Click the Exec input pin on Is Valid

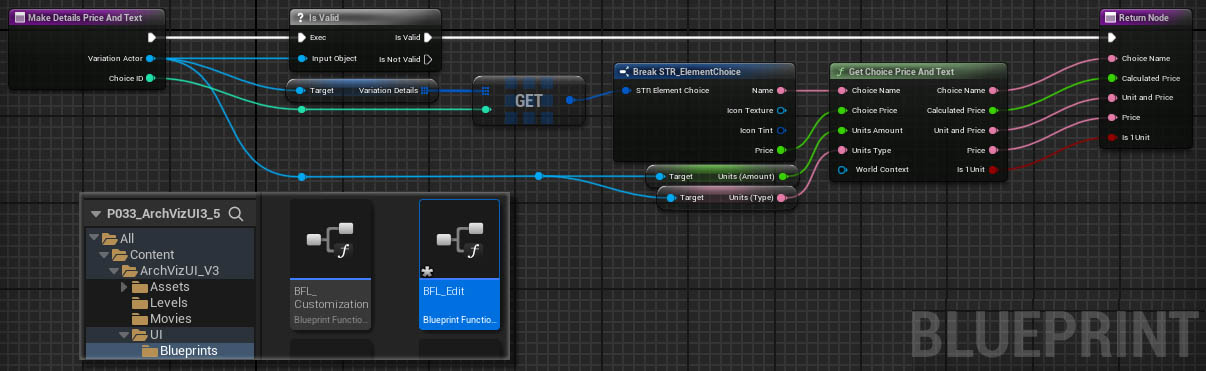tap(302, 38)
